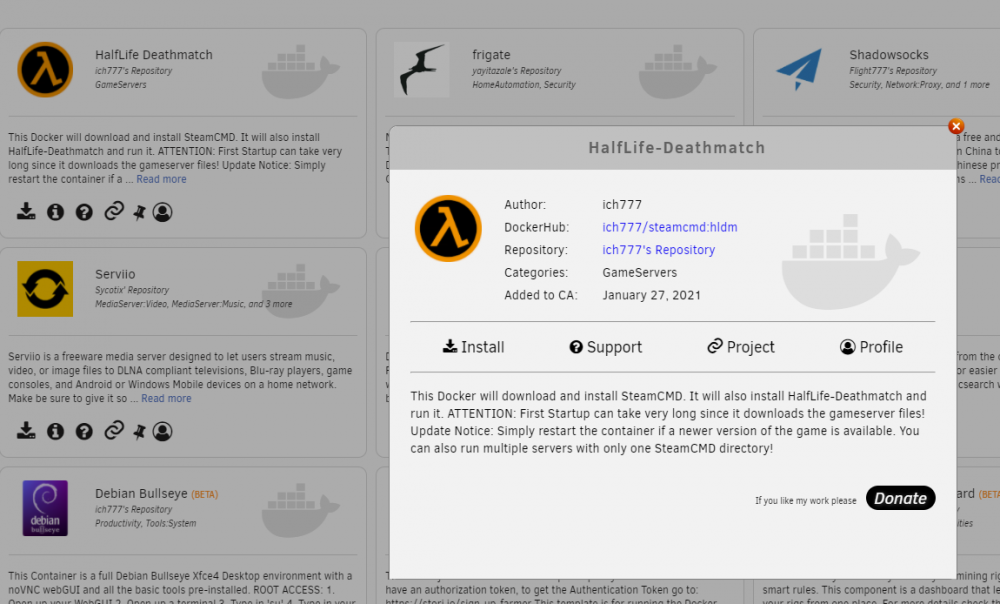Click chain link icon on Serviio card
Image resolution: width=1000 pixels, height=604 pixels.
114,431
